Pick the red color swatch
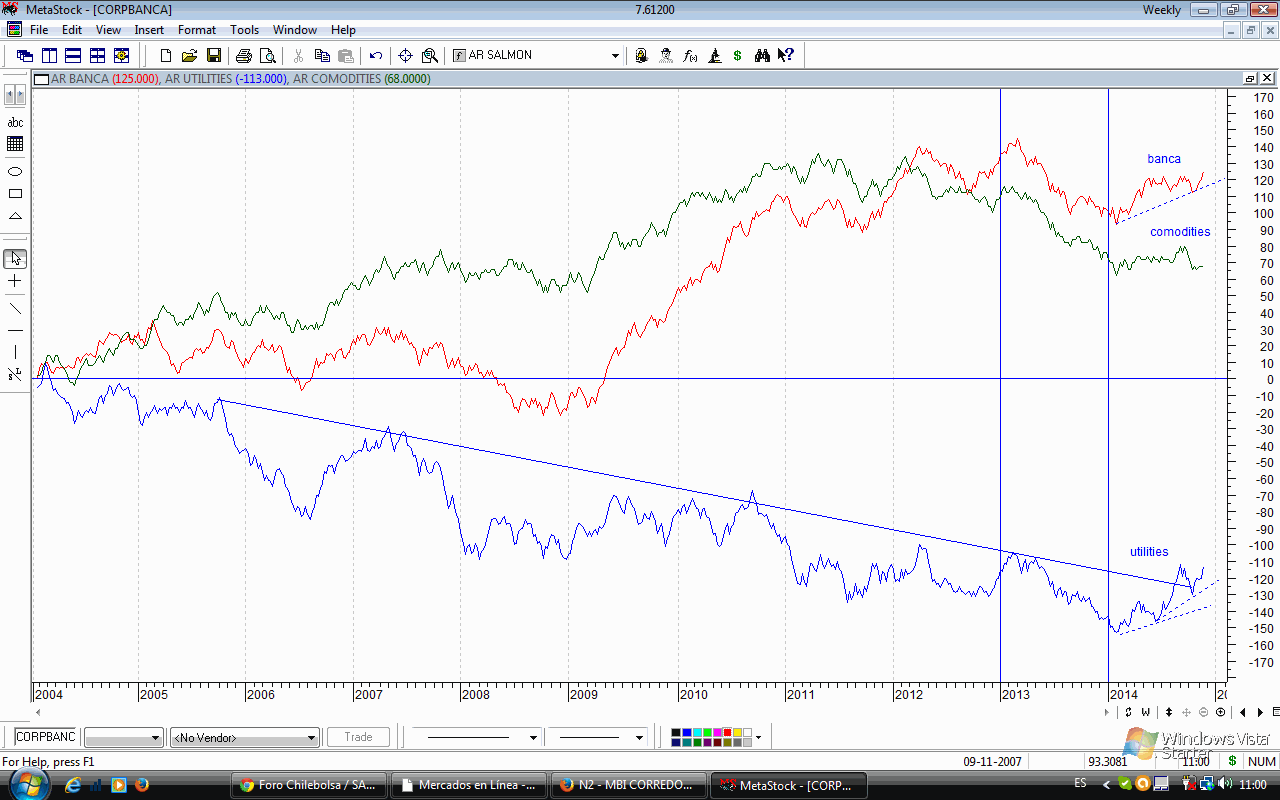 pos(726,733)
